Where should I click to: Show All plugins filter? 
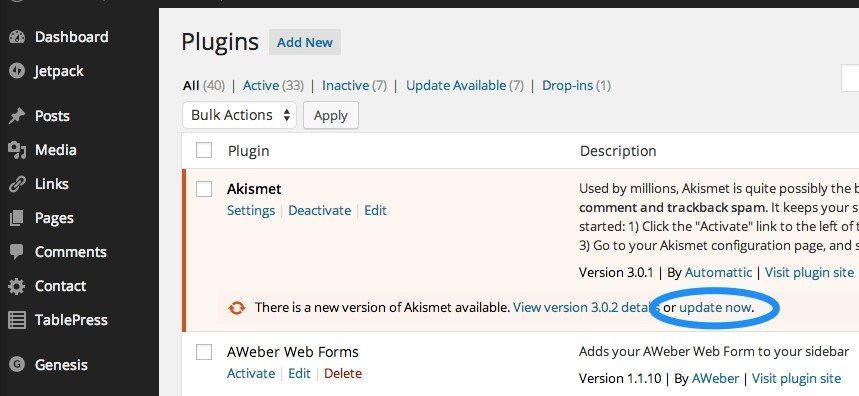[204, 85]
